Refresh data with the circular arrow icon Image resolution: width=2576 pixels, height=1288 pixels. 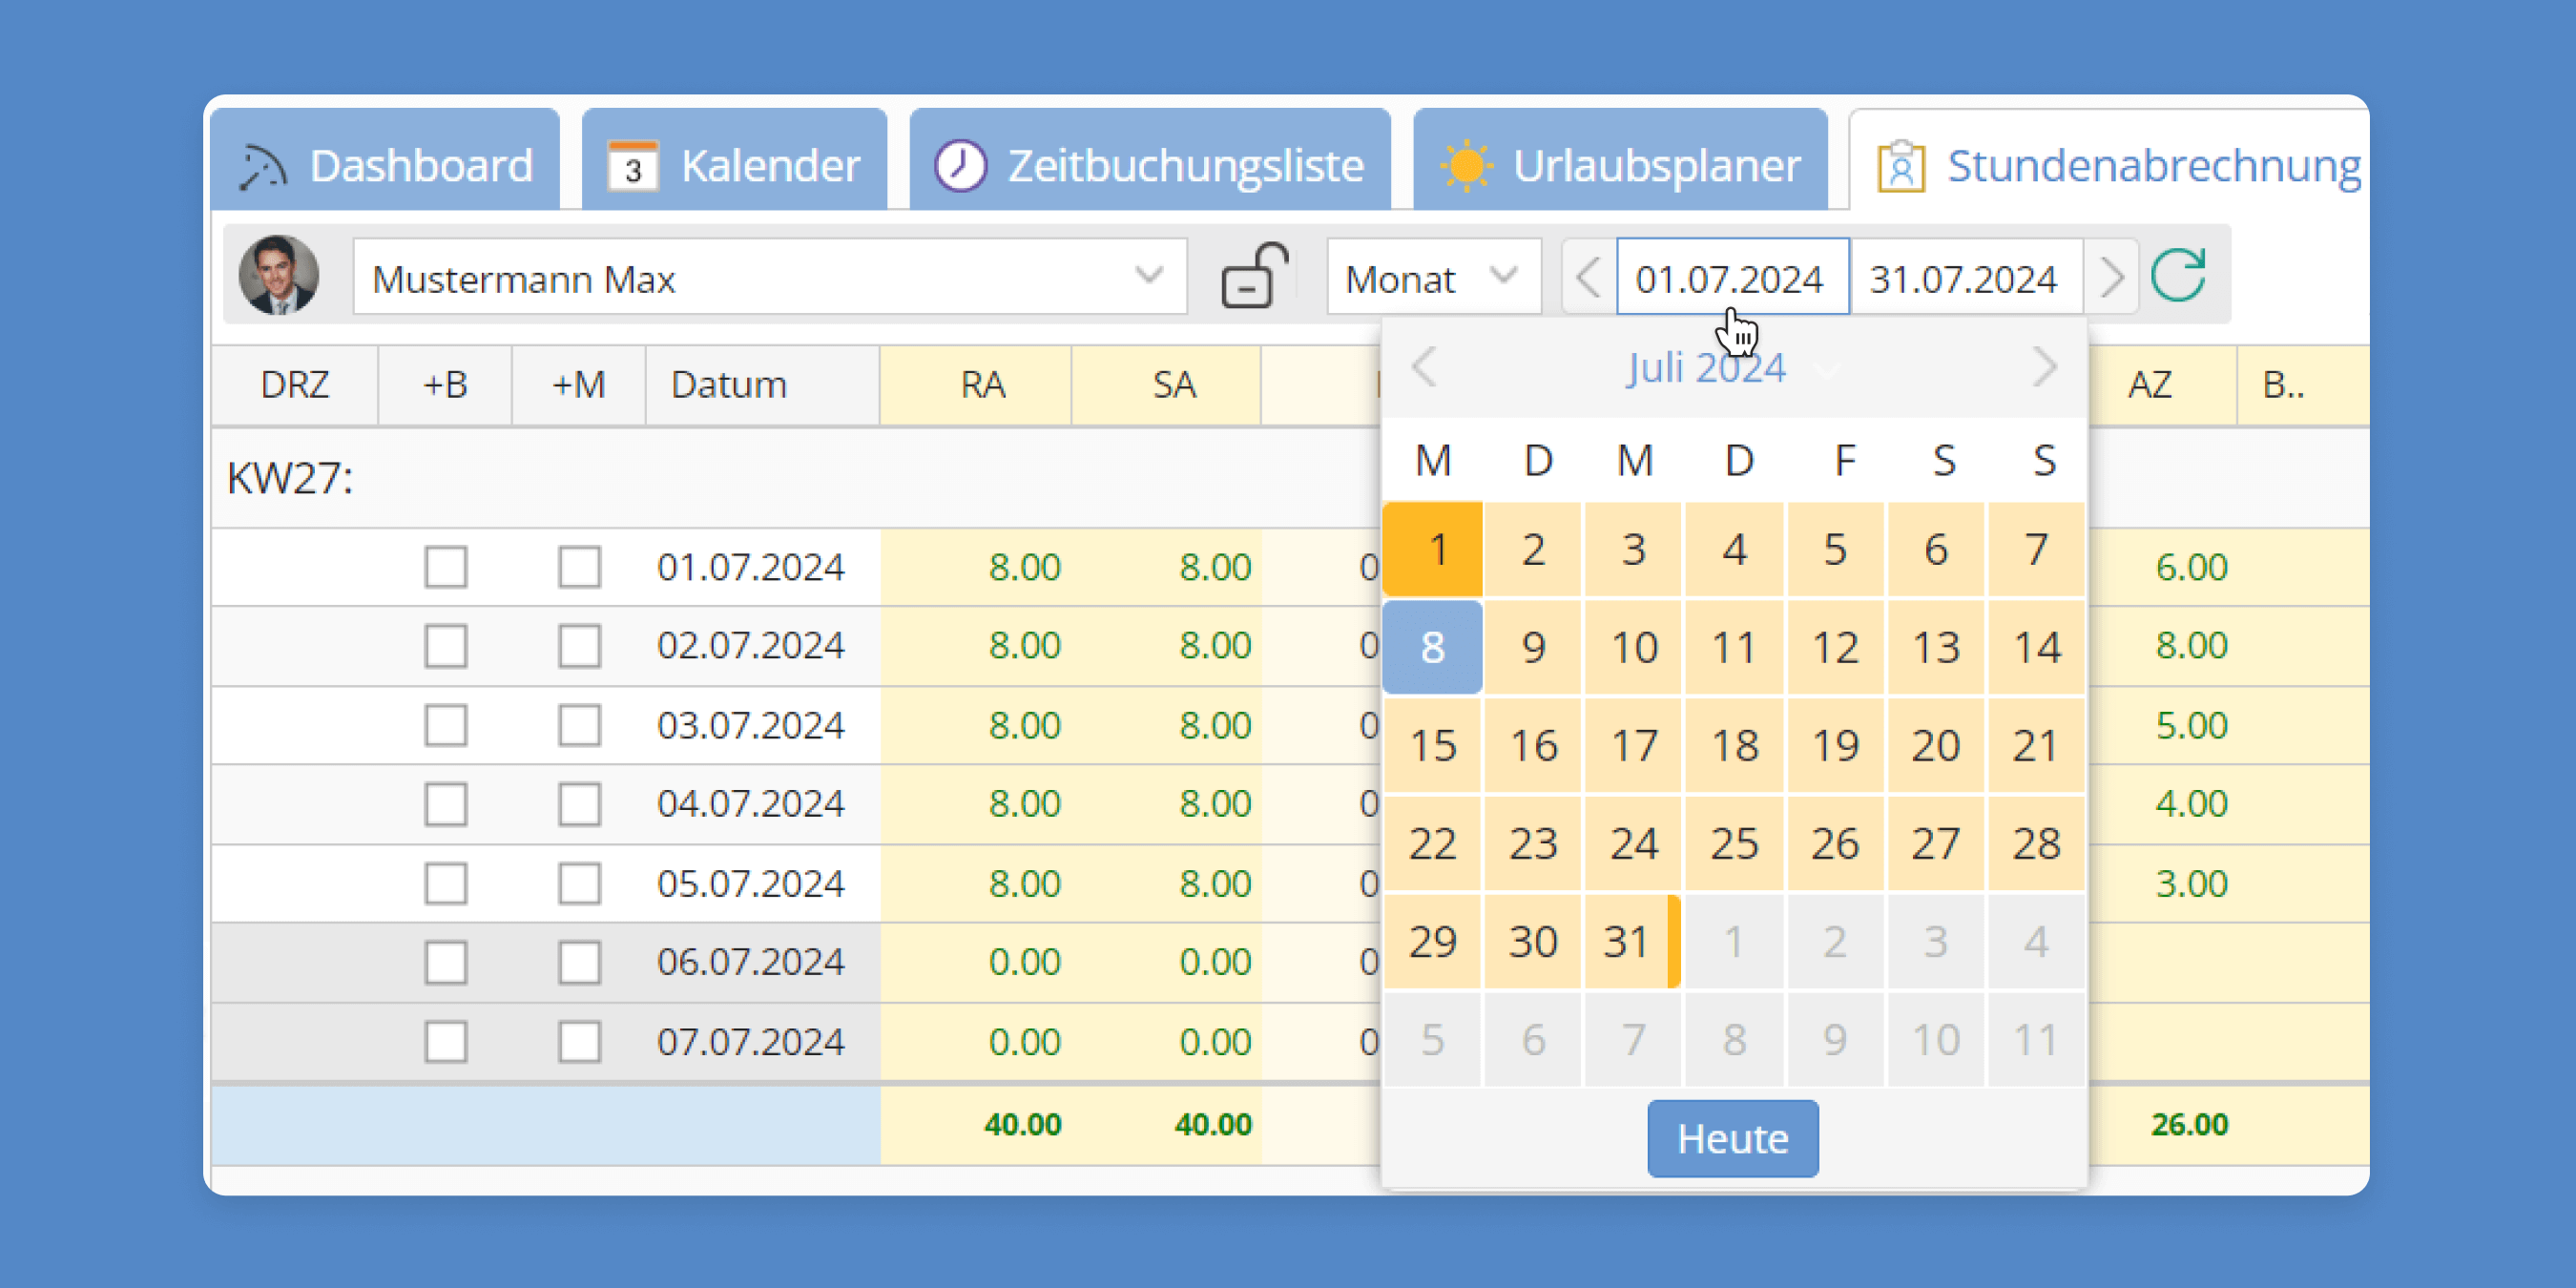(2178, 275)
